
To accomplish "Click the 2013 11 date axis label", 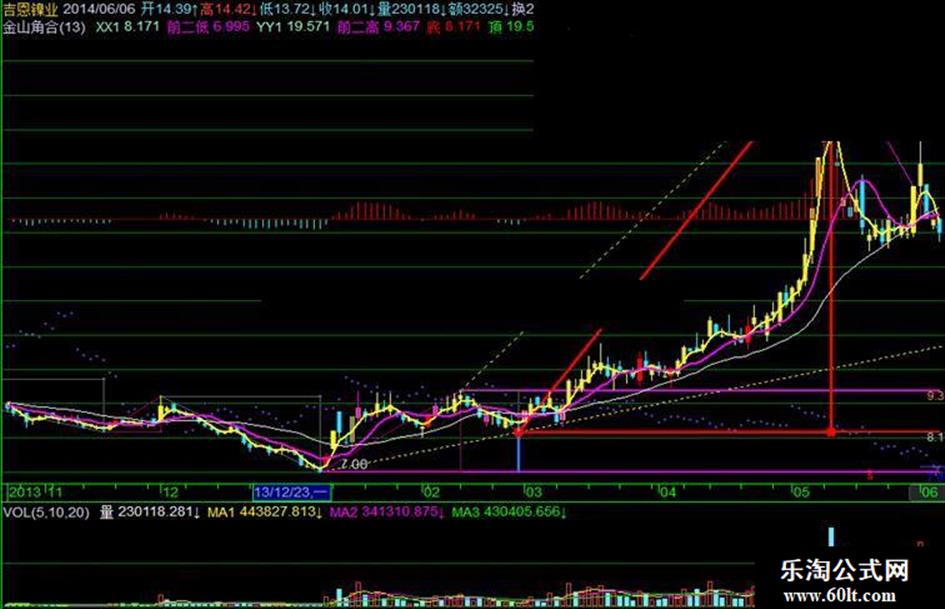I will tap(36, 492).
